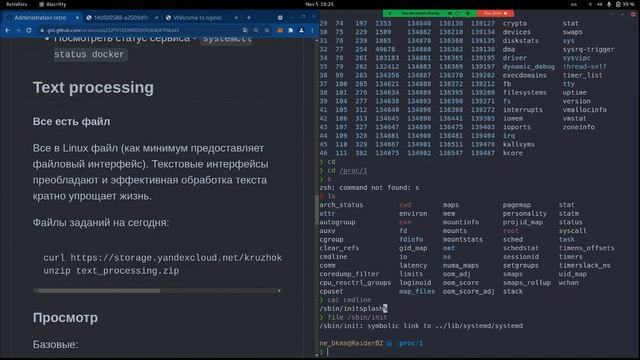This screenshot has width=640, height=360.
Task: Switch to the Administration Intro tab
Action: click(x=41, y=18)
